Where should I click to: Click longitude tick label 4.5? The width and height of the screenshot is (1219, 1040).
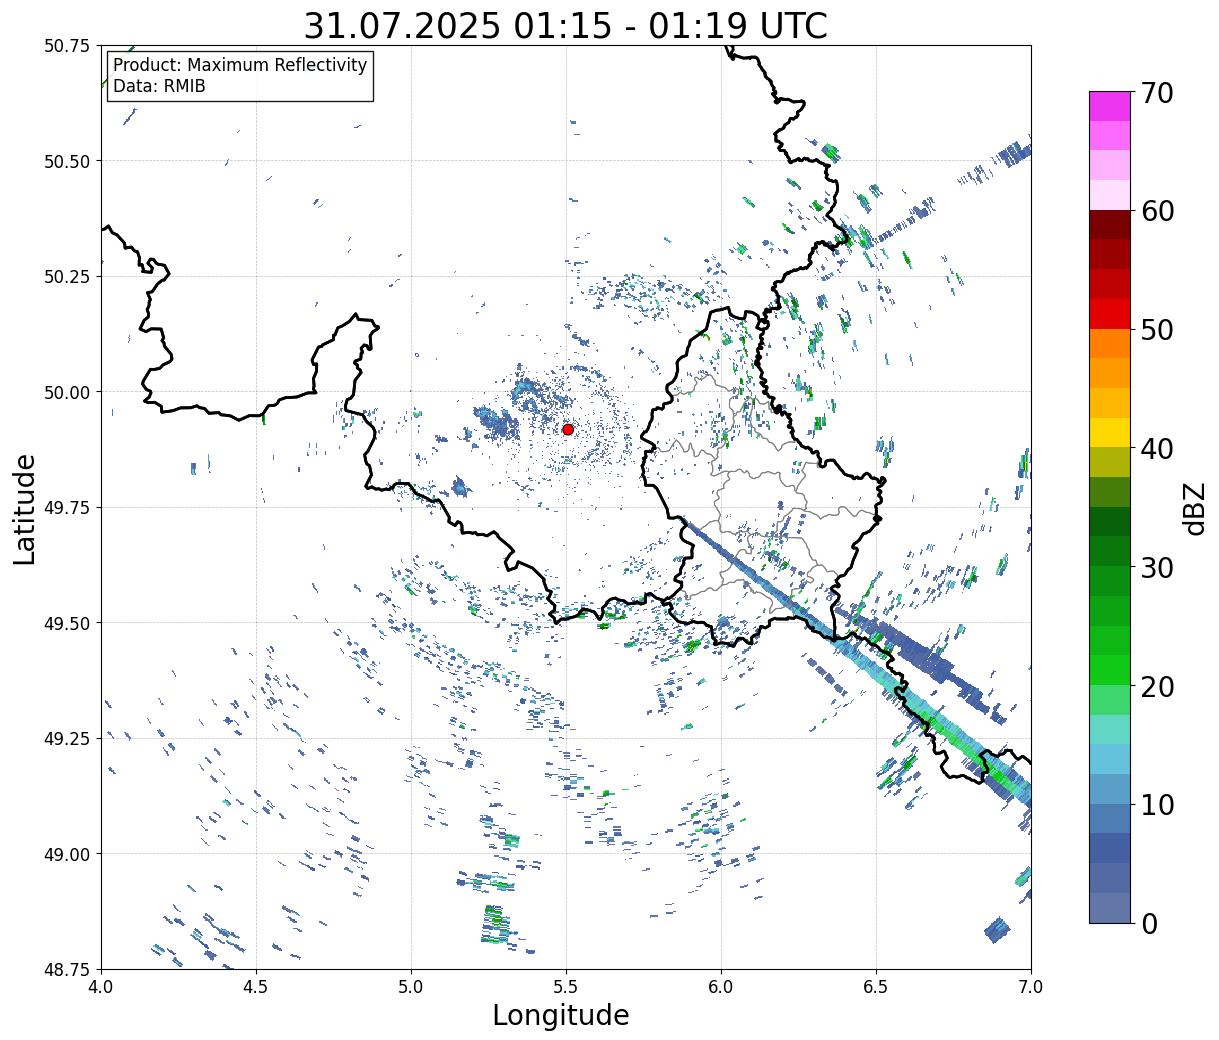[x=257, y=987]
